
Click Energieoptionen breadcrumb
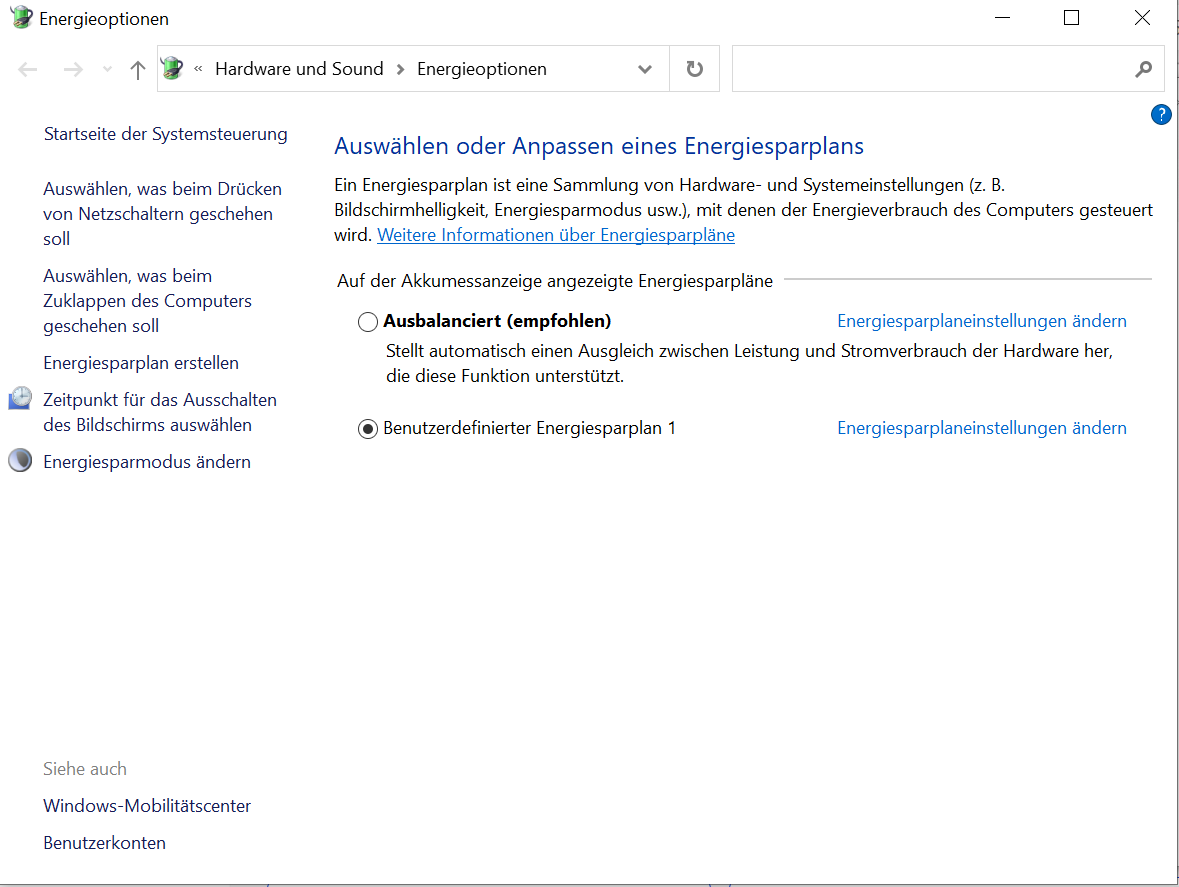click(482, 69)
